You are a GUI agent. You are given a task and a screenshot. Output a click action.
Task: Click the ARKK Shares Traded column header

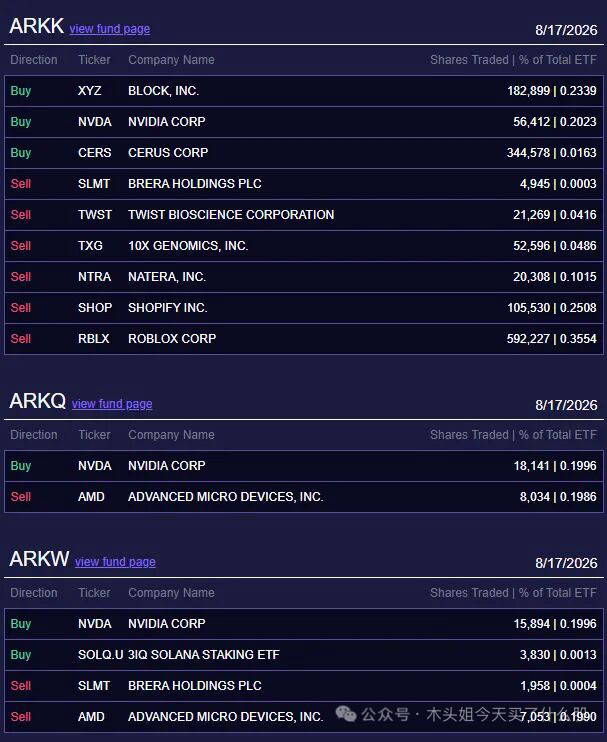(x=469, y=60)
